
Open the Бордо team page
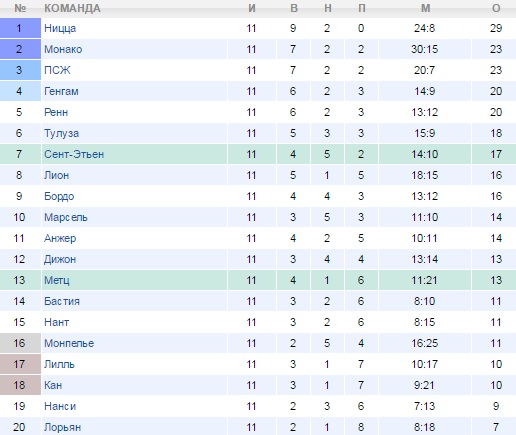click(x=59, y=196)
